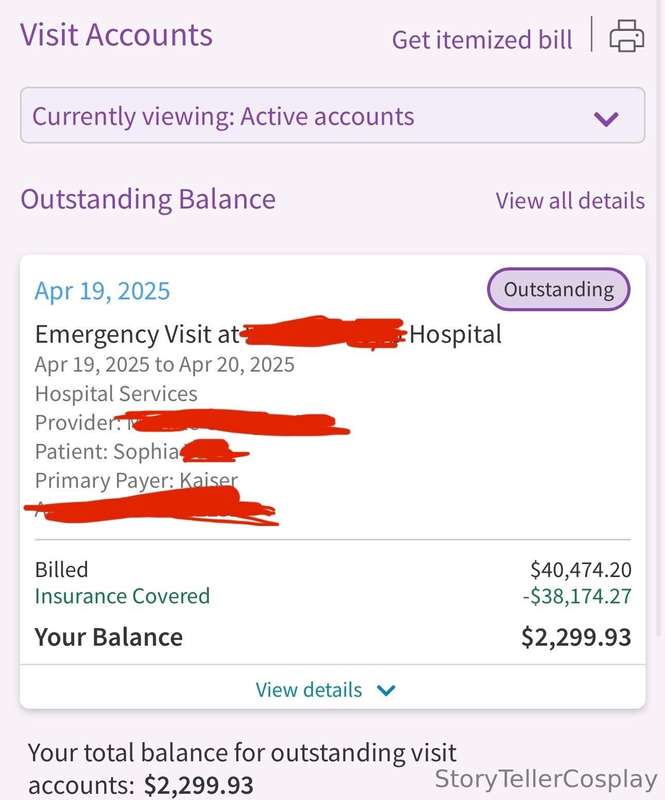The height and width of the screenshot is (800, 665).
Task: Expand the Currently viewing accounts dropdown
Action: pos(332,115)
